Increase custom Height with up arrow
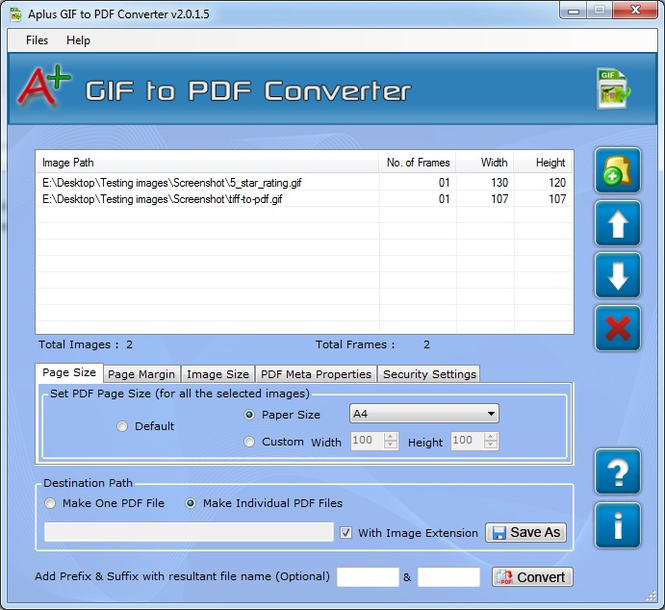Image resolution: width=665 pixels, height=610 pixels. 491,436
